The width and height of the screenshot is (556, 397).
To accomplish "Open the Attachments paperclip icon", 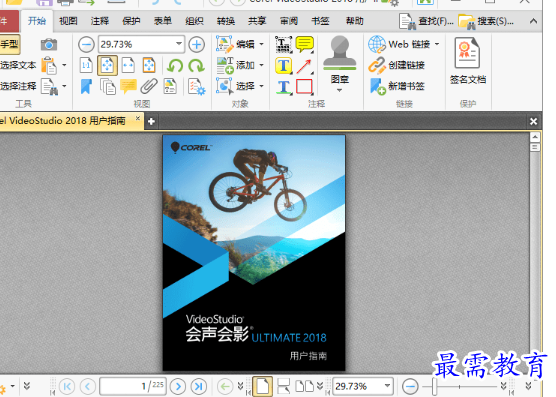I will 149,86.
